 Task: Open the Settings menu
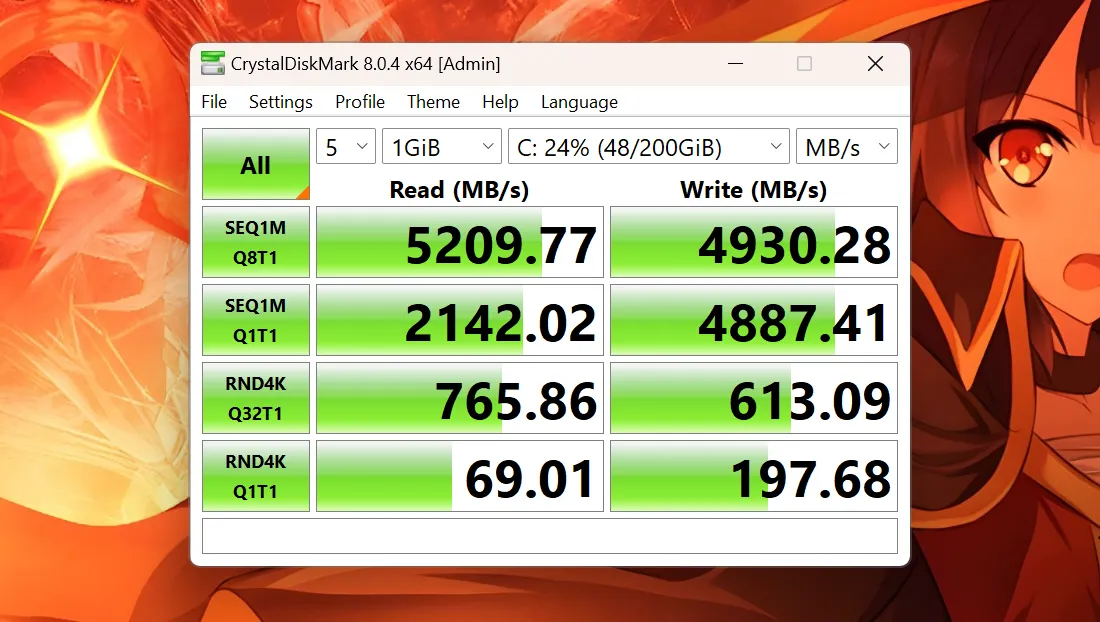click(x=281, y=102)
